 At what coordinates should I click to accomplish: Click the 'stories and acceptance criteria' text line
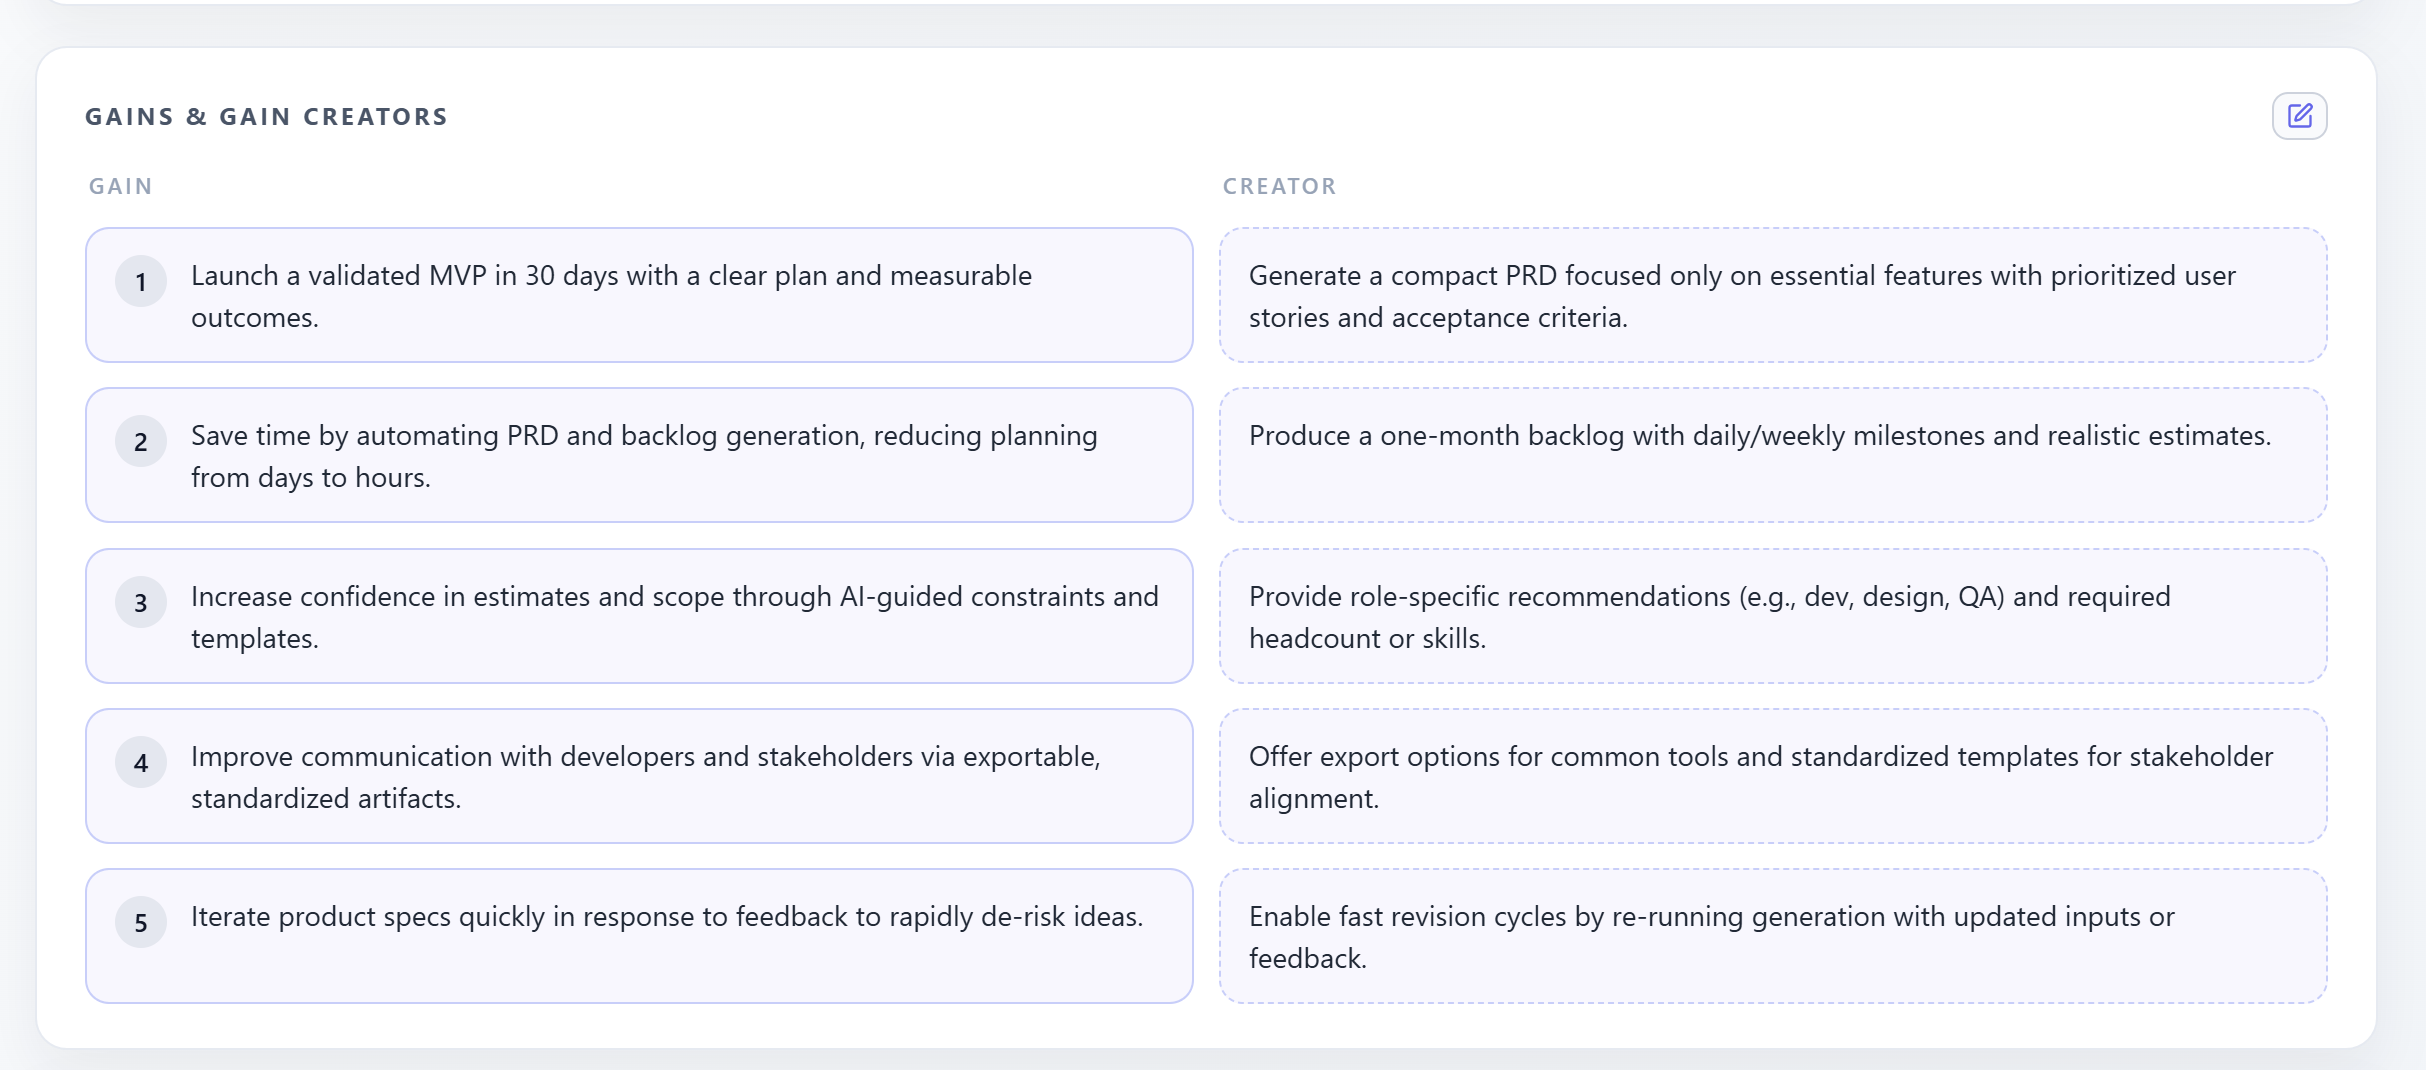(x=1438, y=318)
